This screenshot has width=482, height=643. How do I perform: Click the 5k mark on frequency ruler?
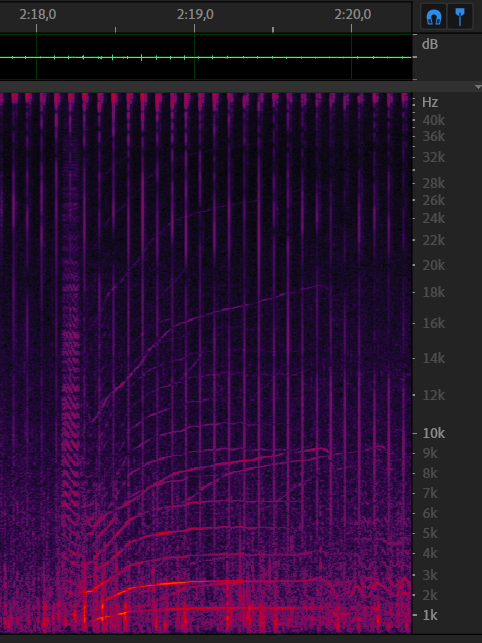coord(430,533)
